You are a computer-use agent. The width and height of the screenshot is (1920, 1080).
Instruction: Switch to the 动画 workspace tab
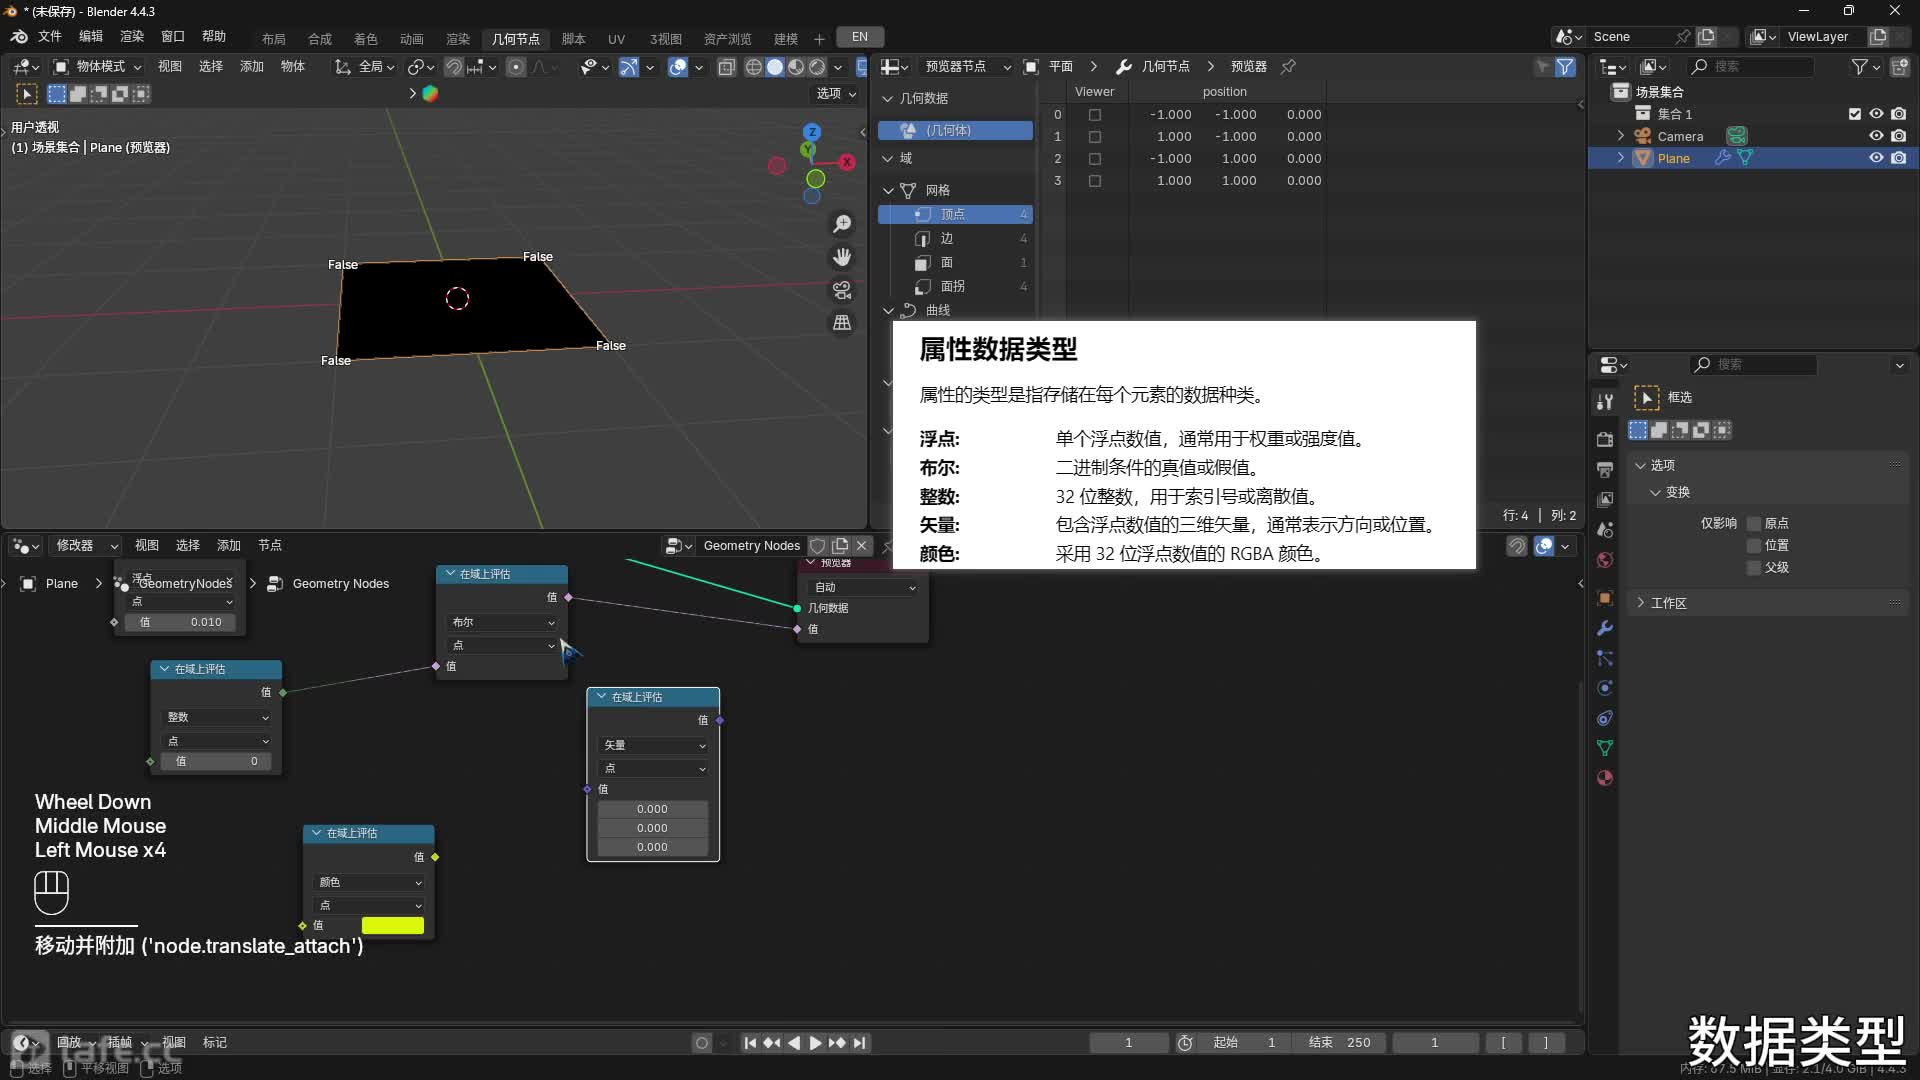(x=412, y=39)
